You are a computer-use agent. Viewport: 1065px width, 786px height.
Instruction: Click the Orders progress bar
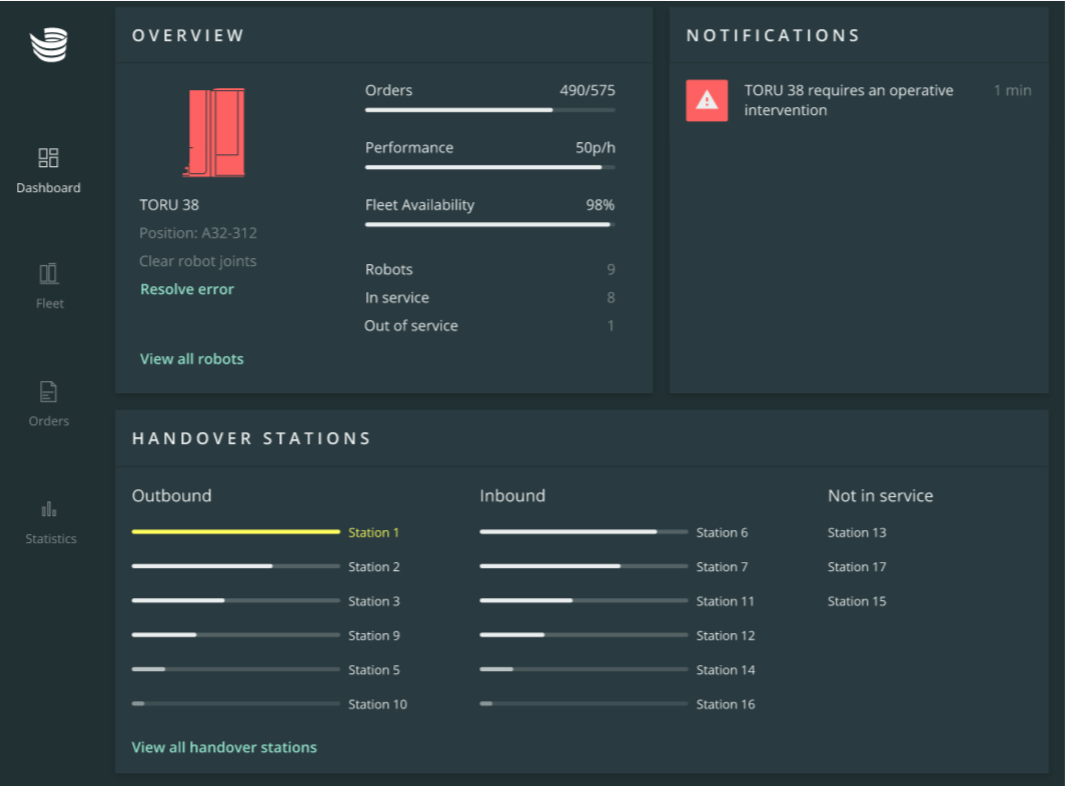point(489,110)
